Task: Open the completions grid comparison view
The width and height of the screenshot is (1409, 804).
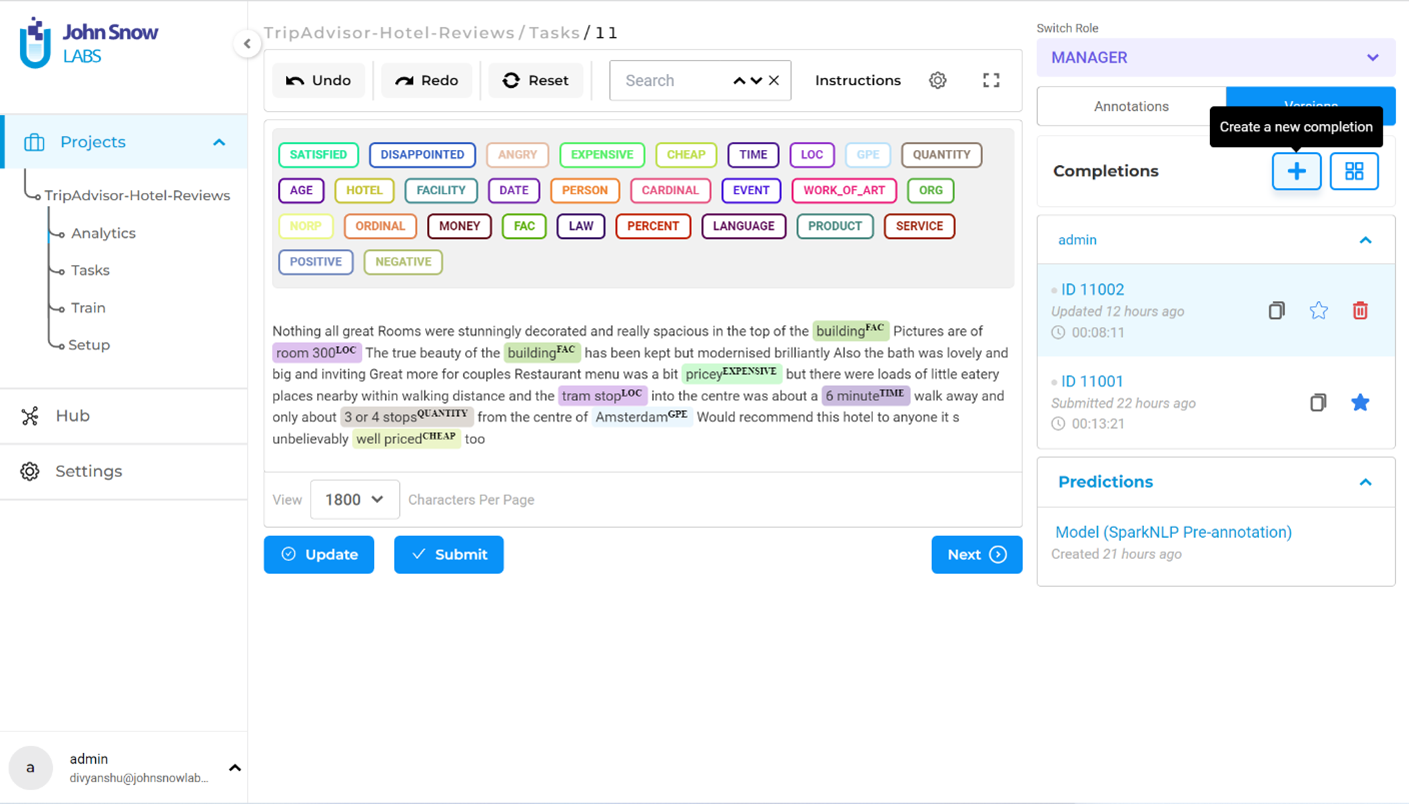Action: 1354,171
